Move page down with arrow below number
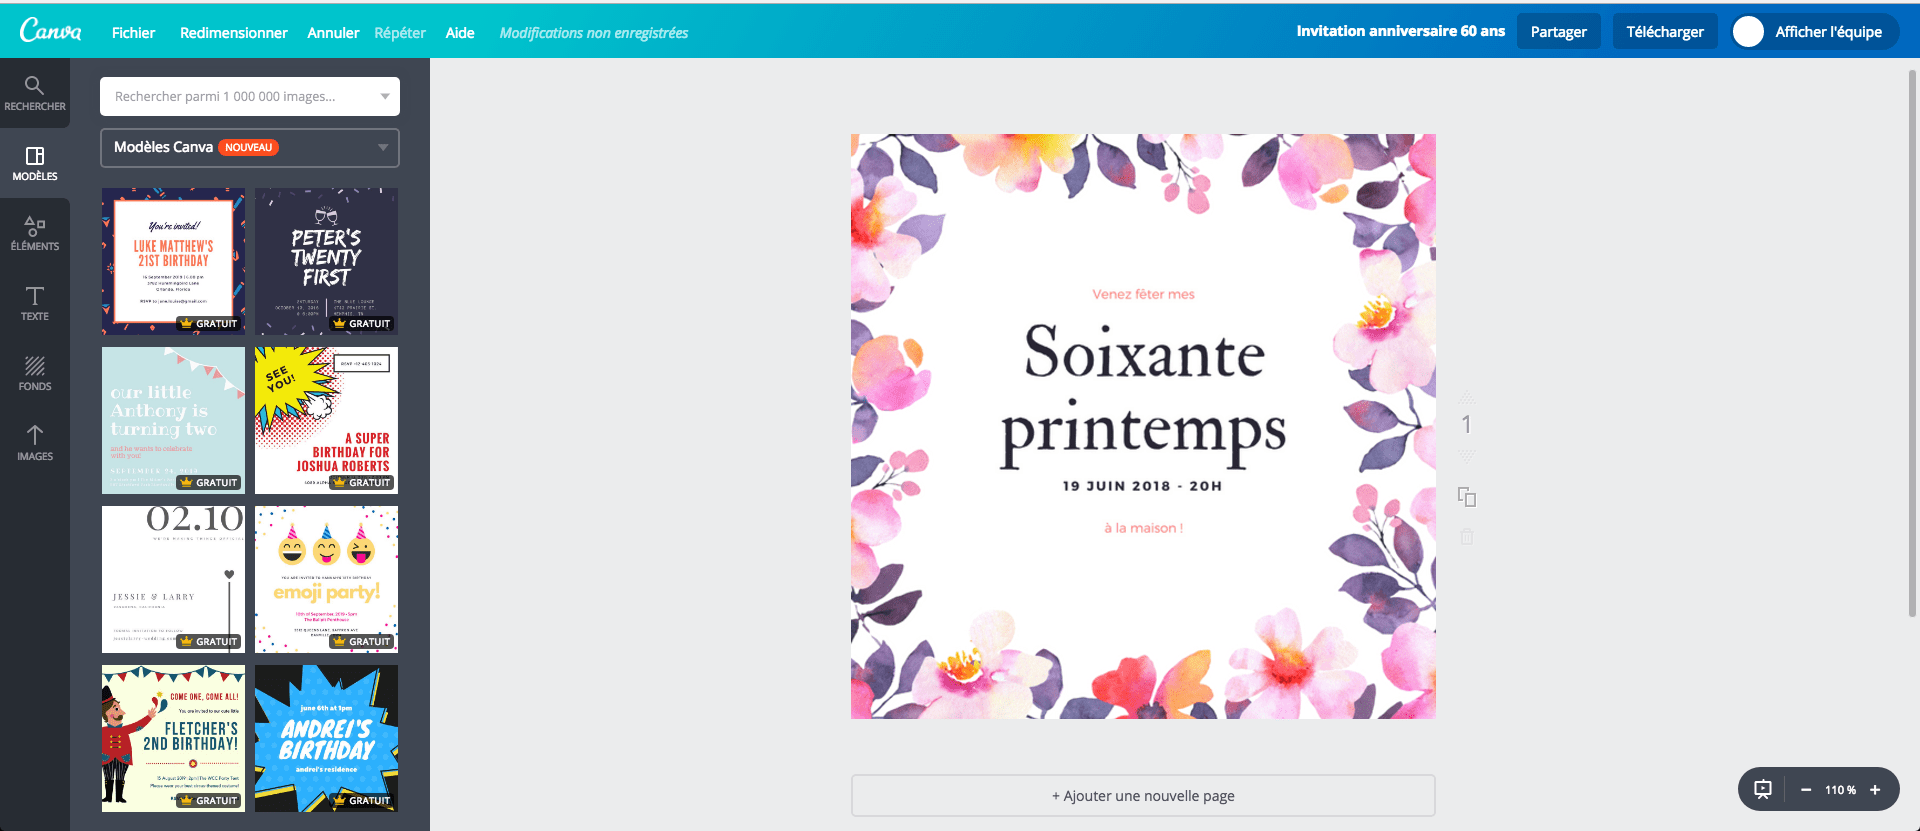This screenshot has height=831, width=1920. click(1467, 456)
